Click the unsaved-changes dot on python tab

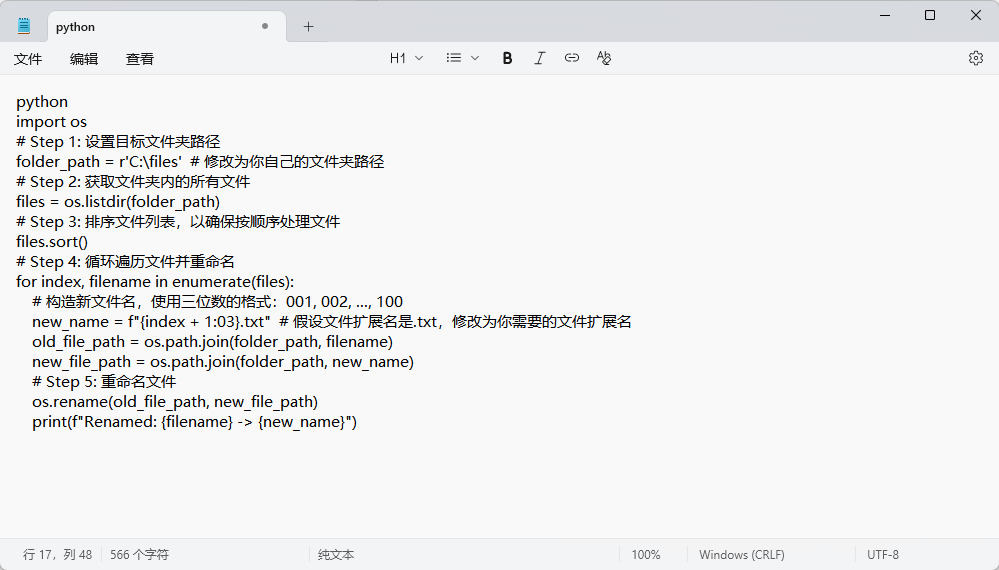265,26
